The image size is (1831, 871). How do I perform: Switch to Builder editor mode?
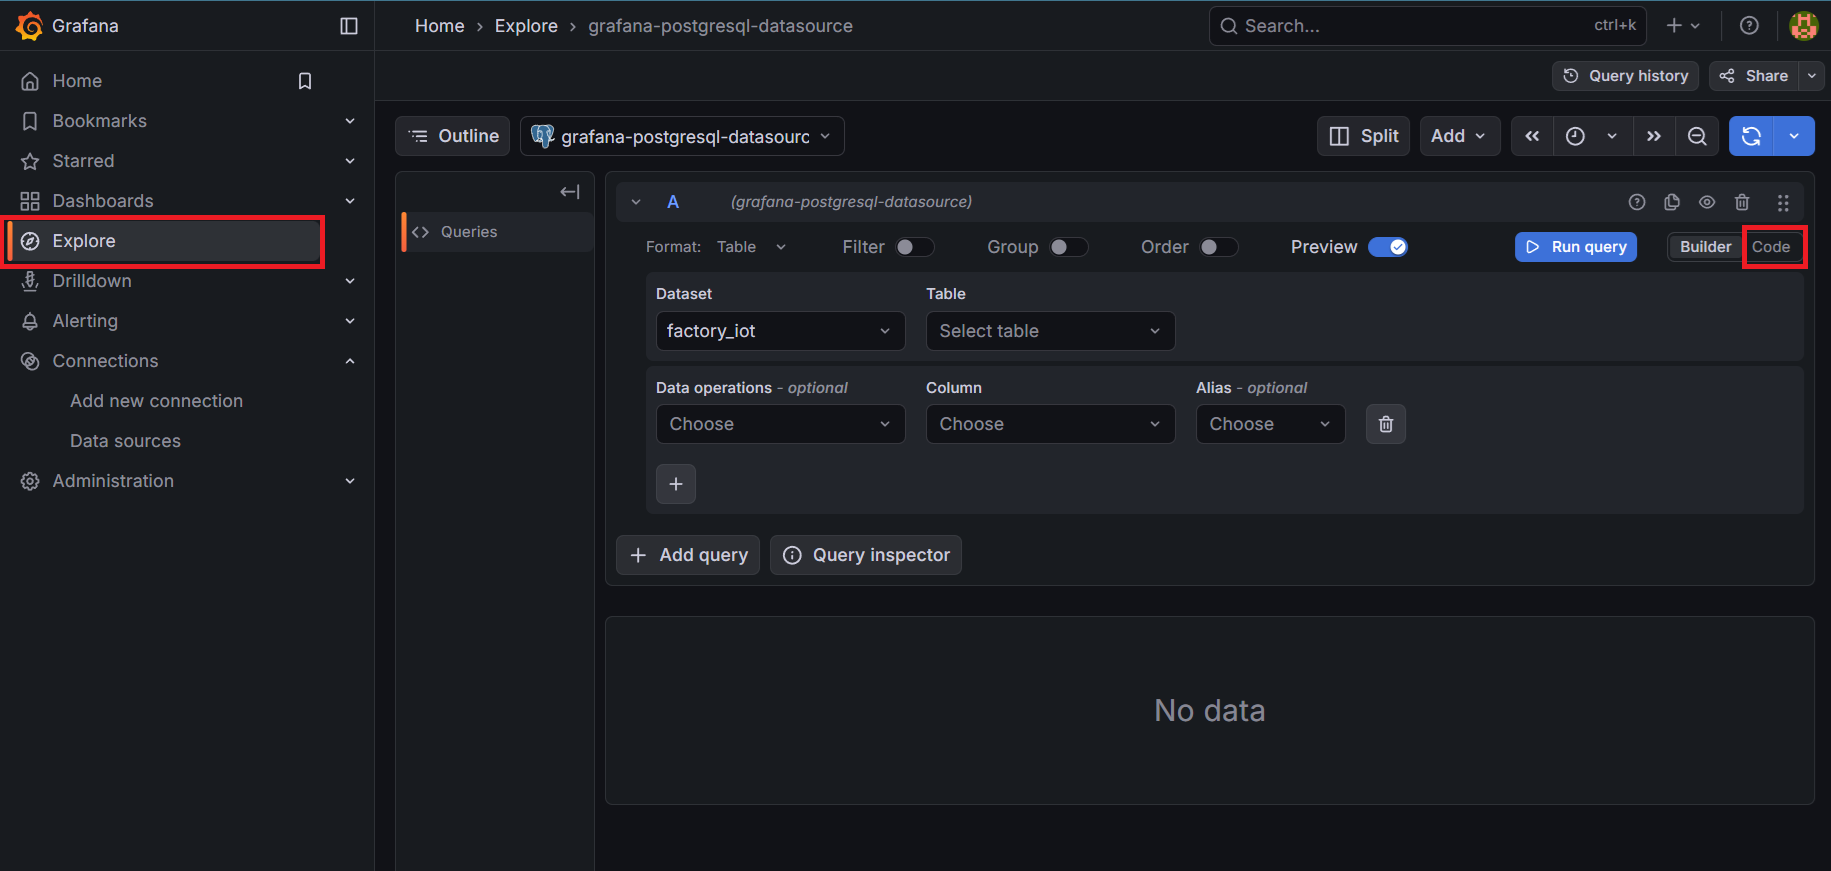tap(1705, 247)
